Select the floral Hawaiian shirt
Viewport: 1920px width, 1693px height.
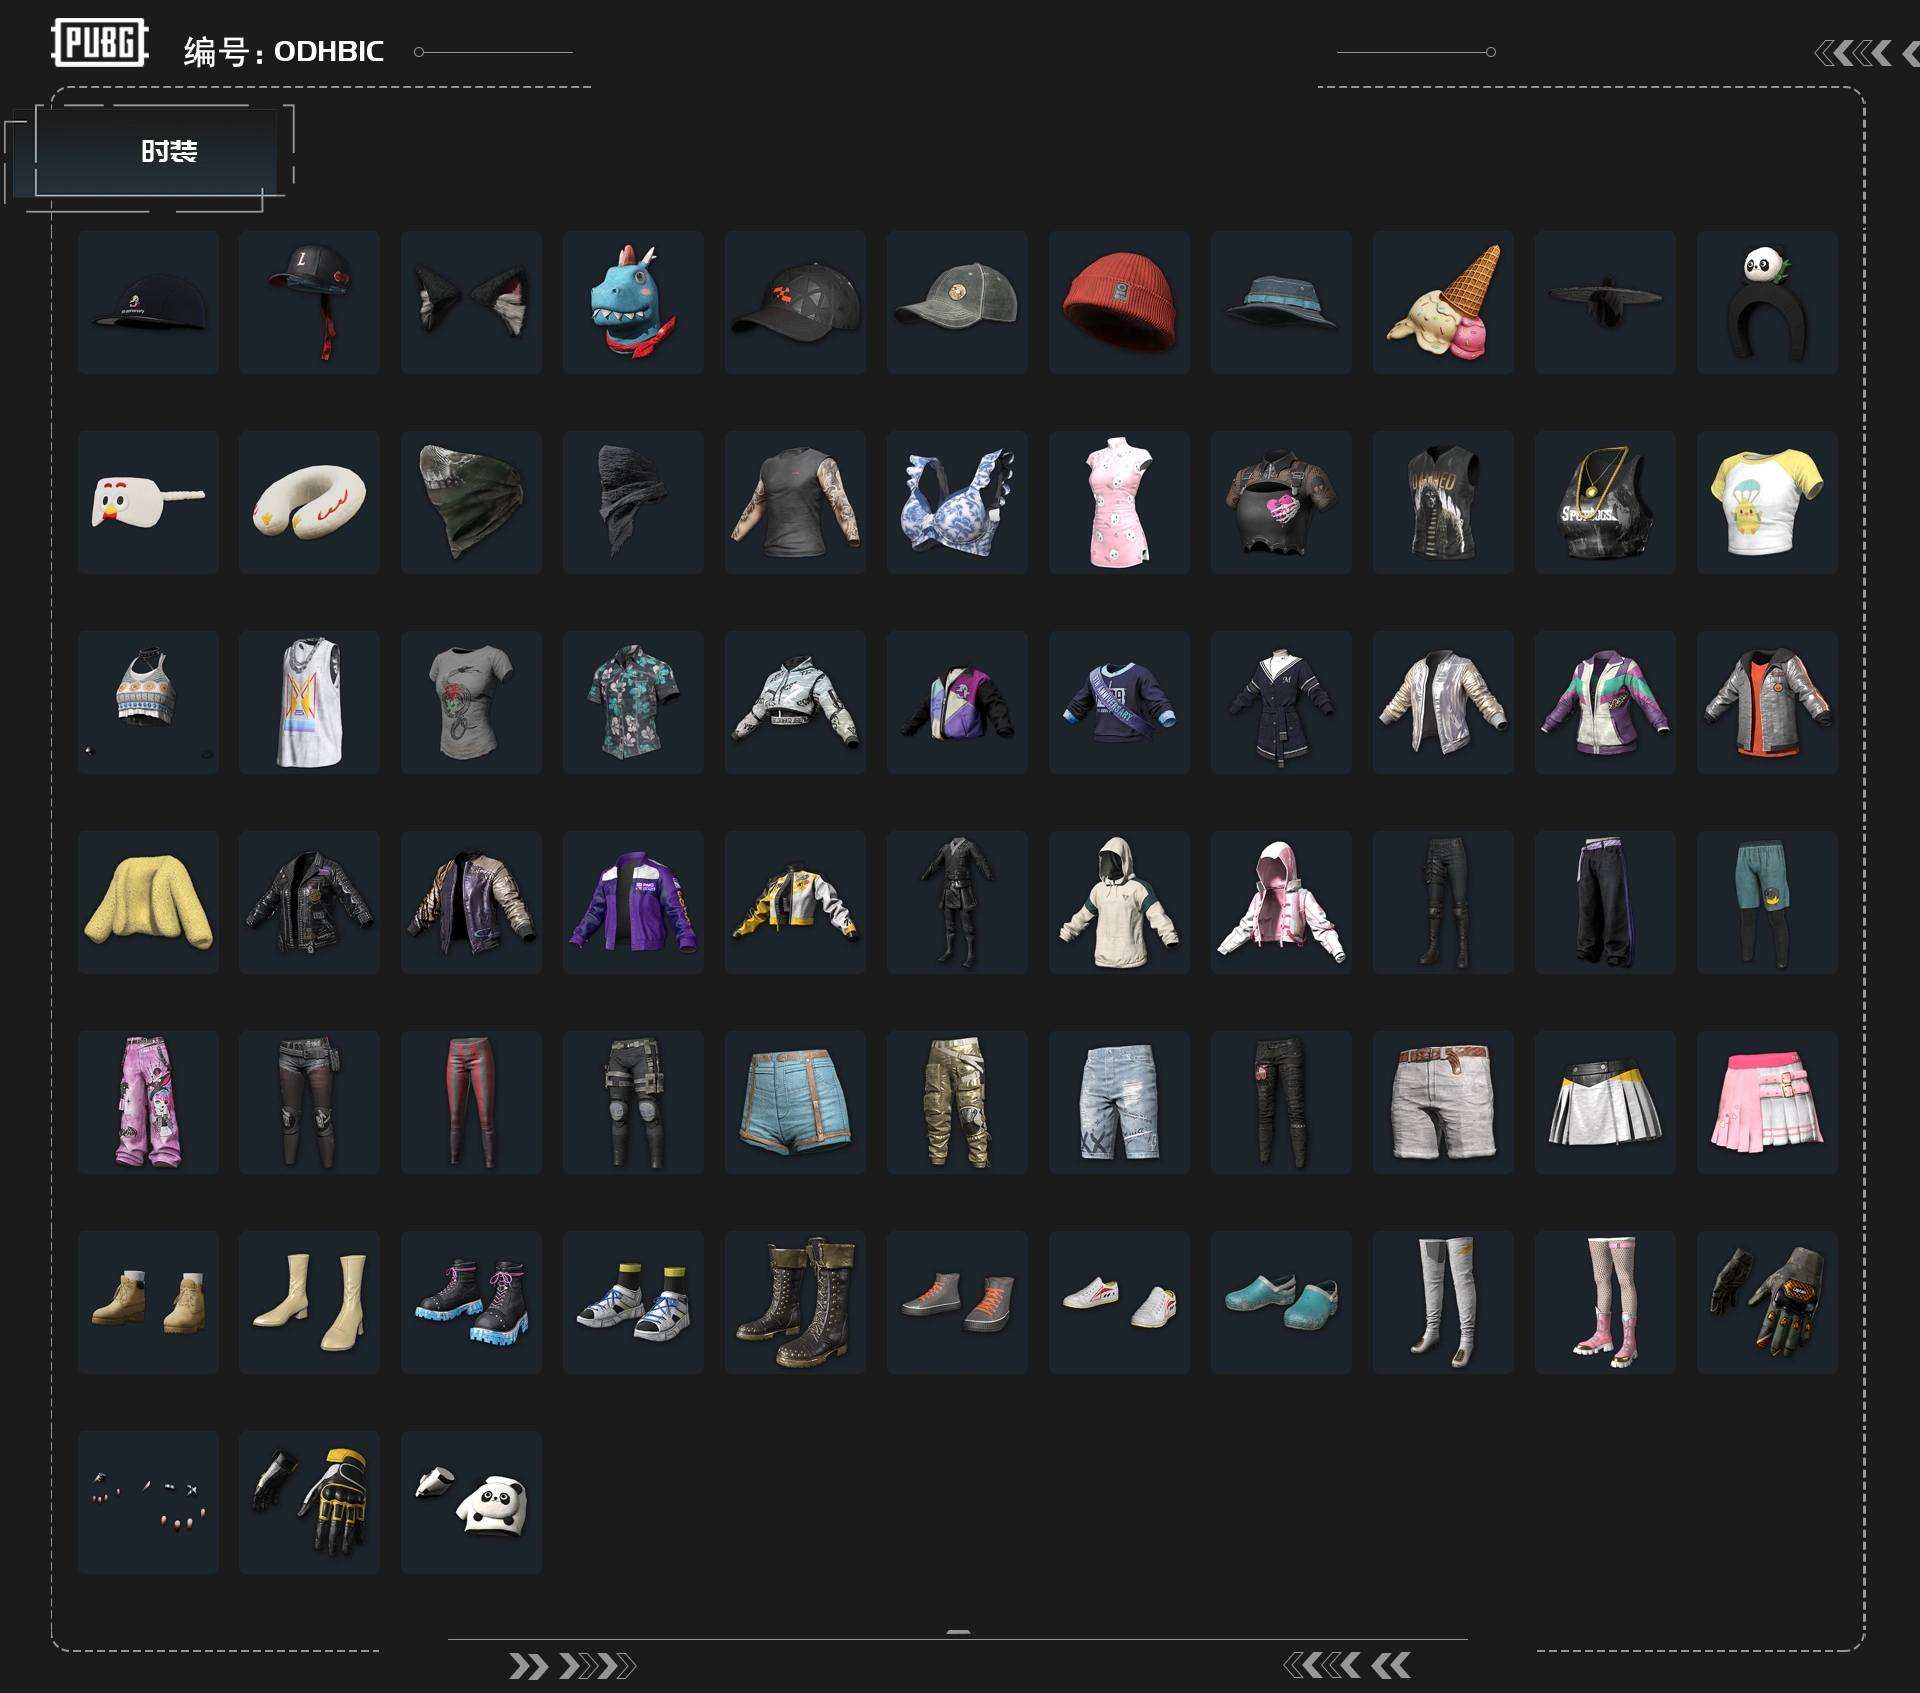[633, 702]
